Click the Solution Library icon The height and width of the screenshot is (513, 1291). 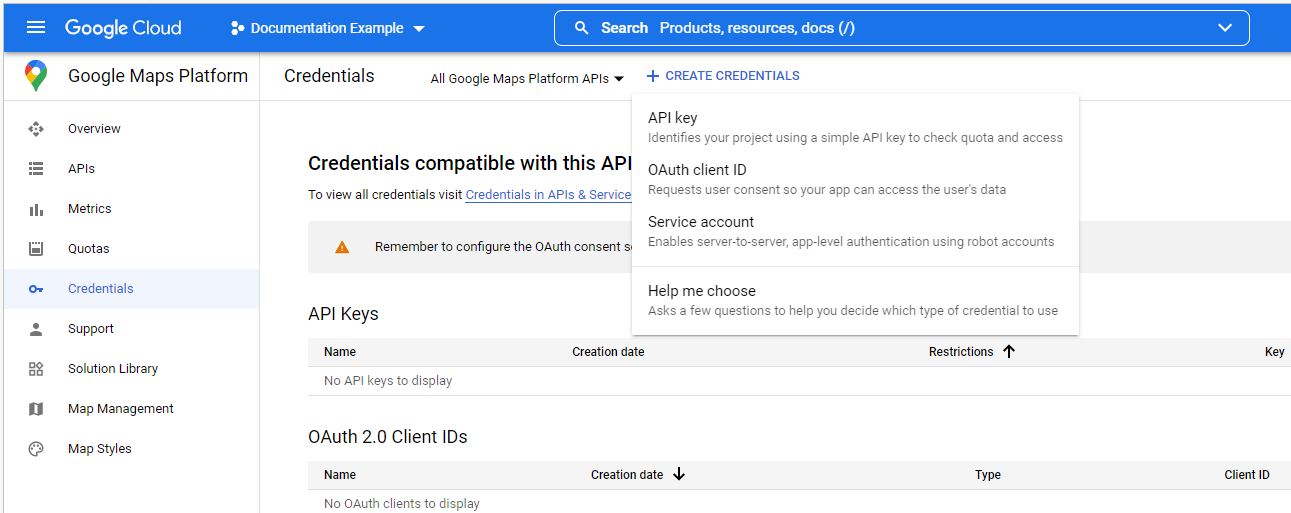(36, 369)
